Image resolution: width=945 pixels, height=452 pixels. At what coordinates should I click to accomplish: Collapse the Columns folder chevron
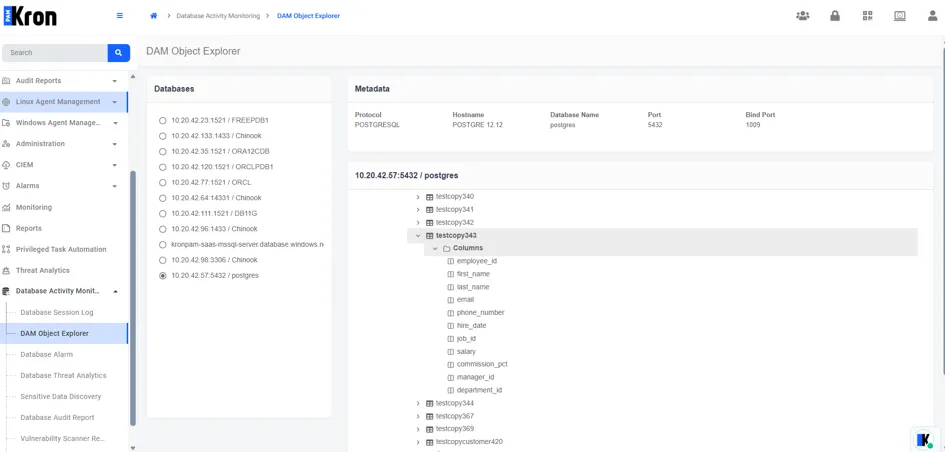click(435, 248)
